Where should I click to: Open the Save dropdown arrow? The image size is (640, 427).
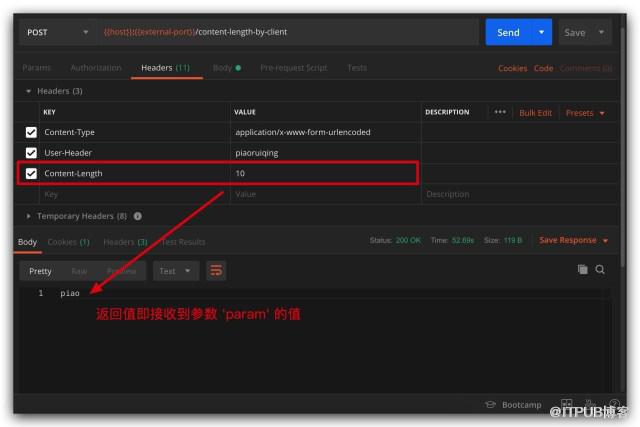(x=601, y=32)
